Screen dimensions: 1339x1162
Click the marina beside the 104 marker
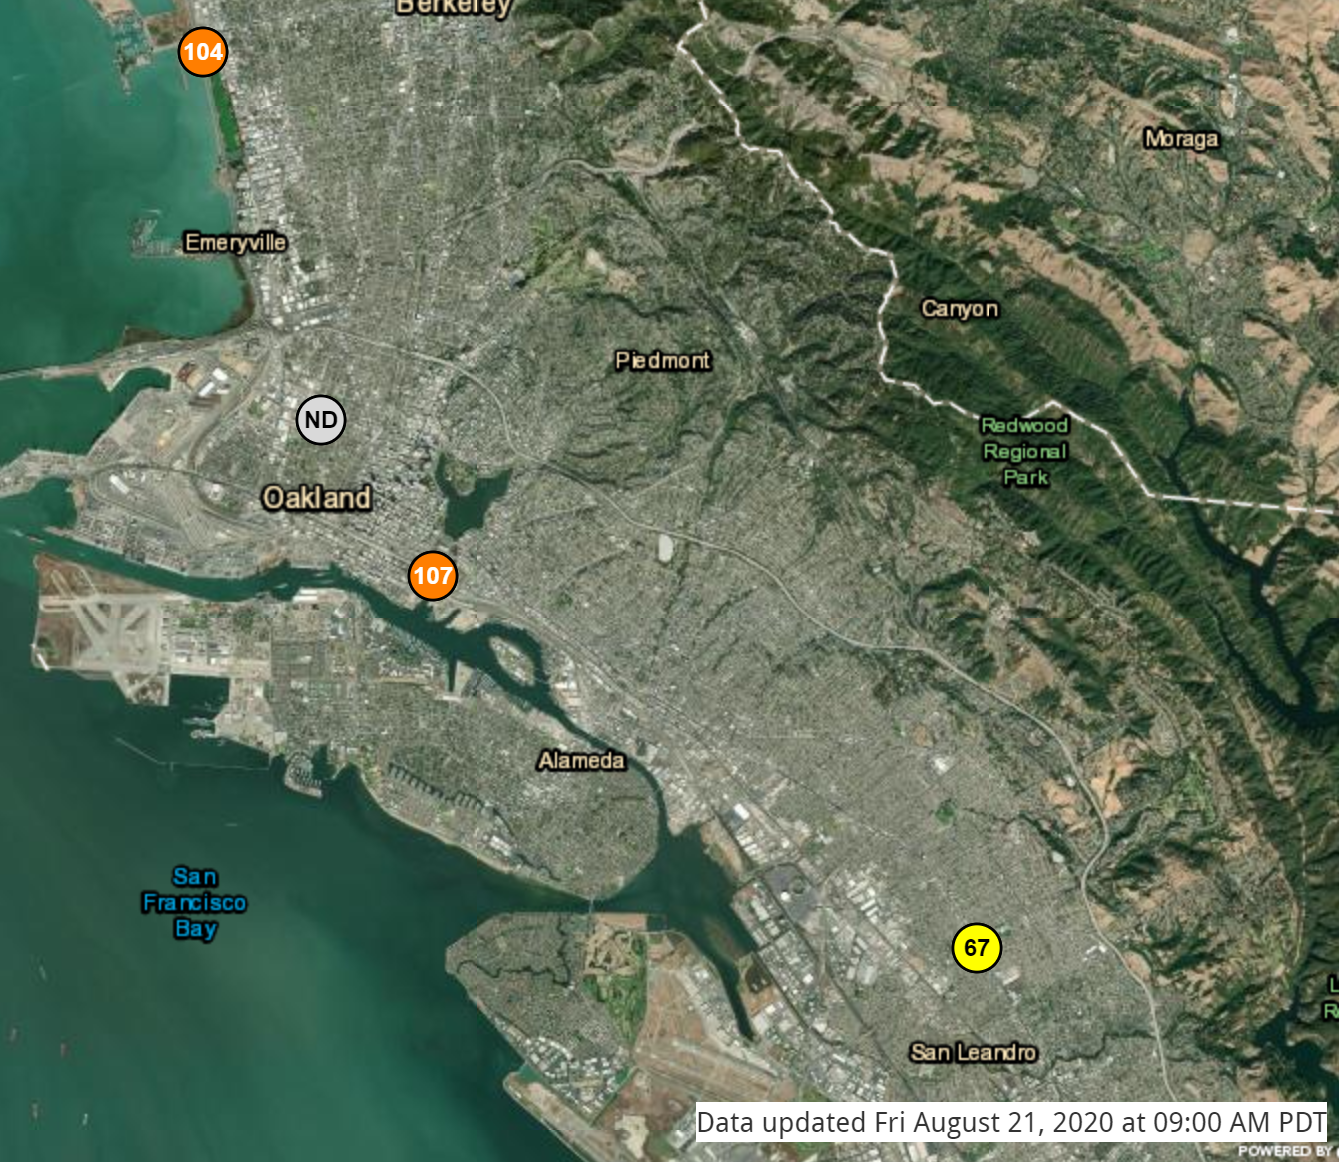[132, 40]
